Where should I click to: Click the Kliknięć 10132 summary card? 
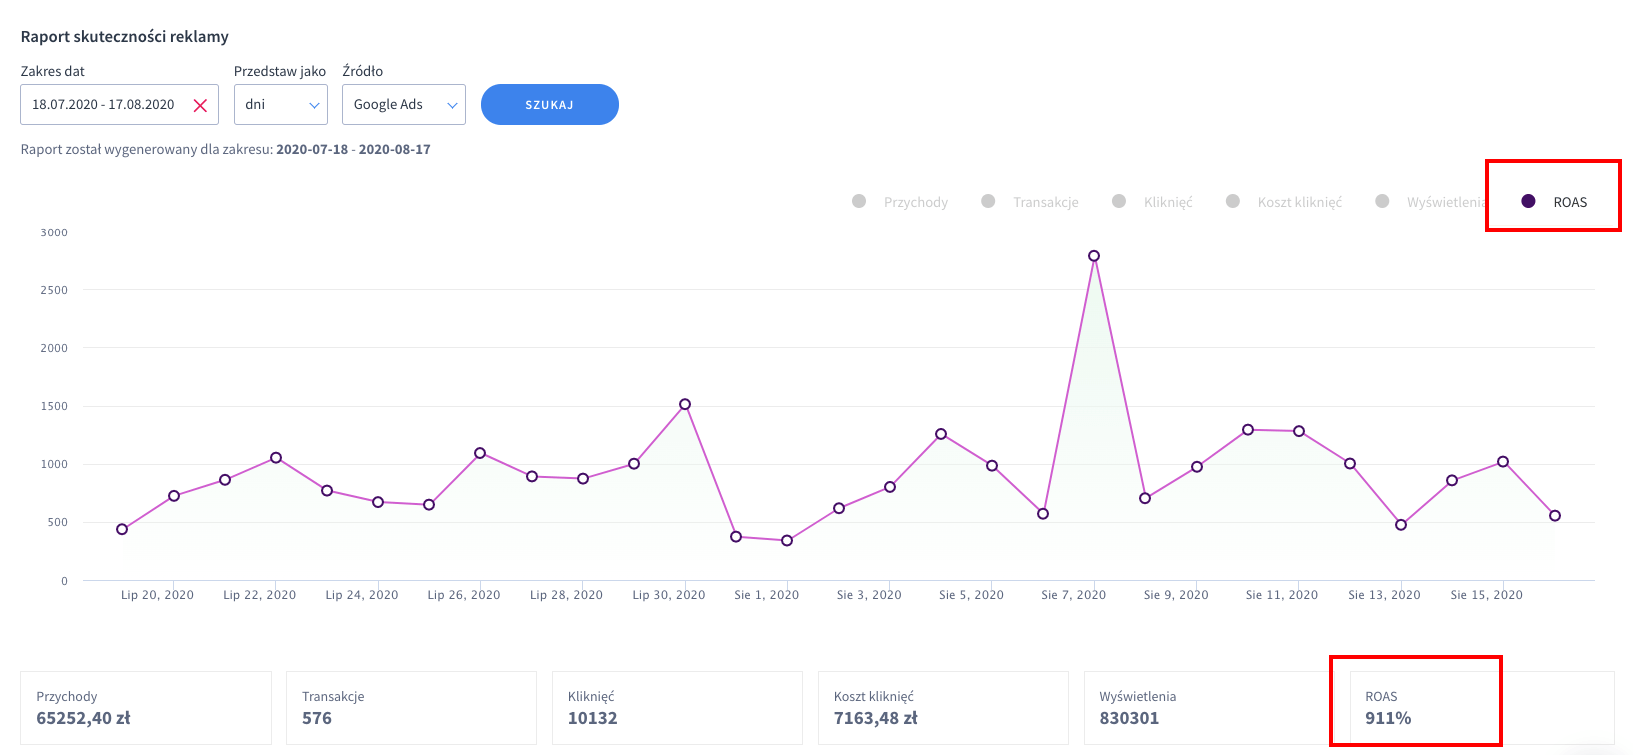pos(677,708)
